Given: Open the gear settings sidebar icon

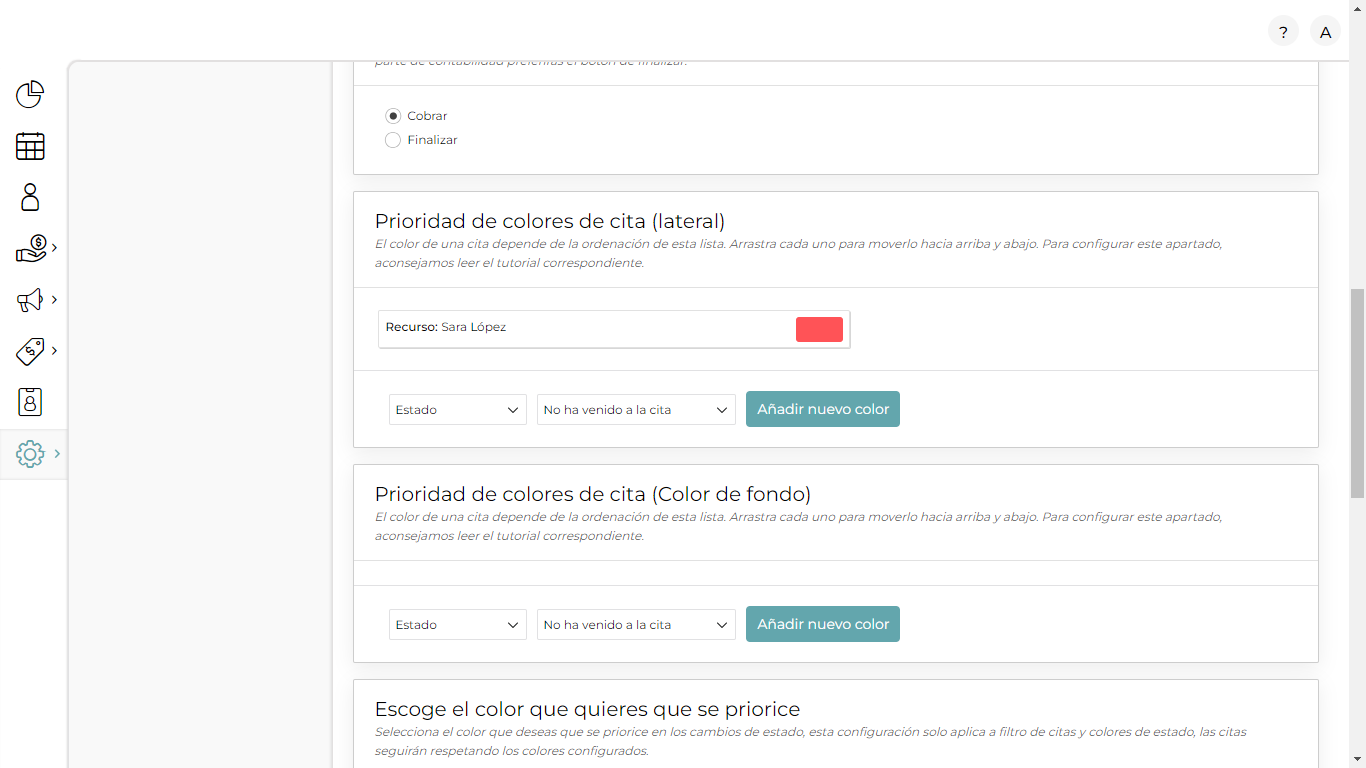Looking at the screenshot, I should [30, 454].
